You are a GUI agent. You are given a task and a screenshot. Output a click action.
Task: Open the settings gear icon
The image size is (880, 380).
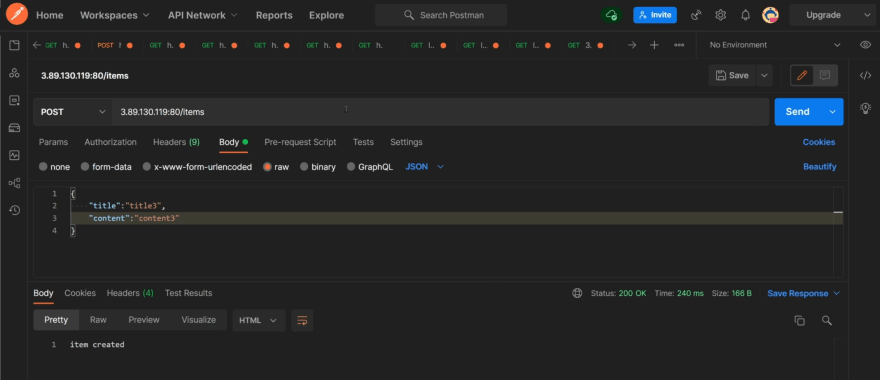click(721, 15)
